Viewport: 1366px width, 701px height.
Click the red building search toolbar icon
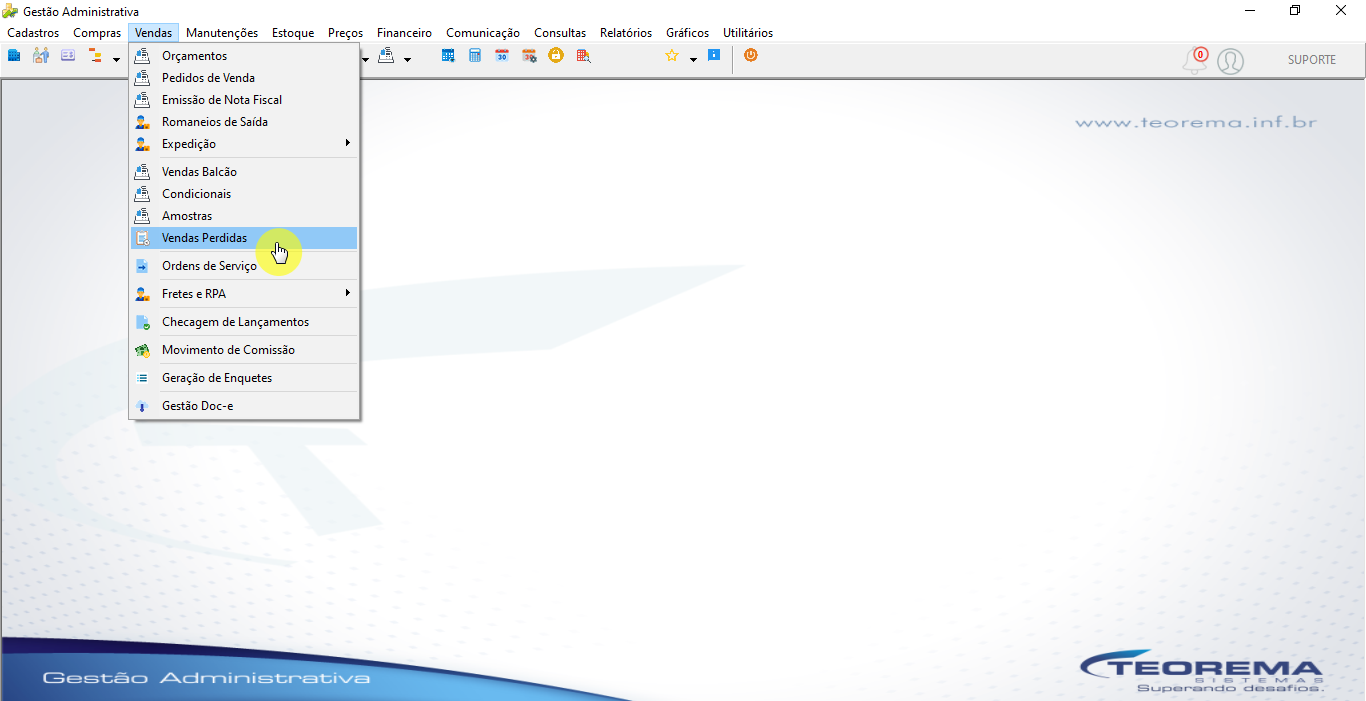tap(583, 56)
